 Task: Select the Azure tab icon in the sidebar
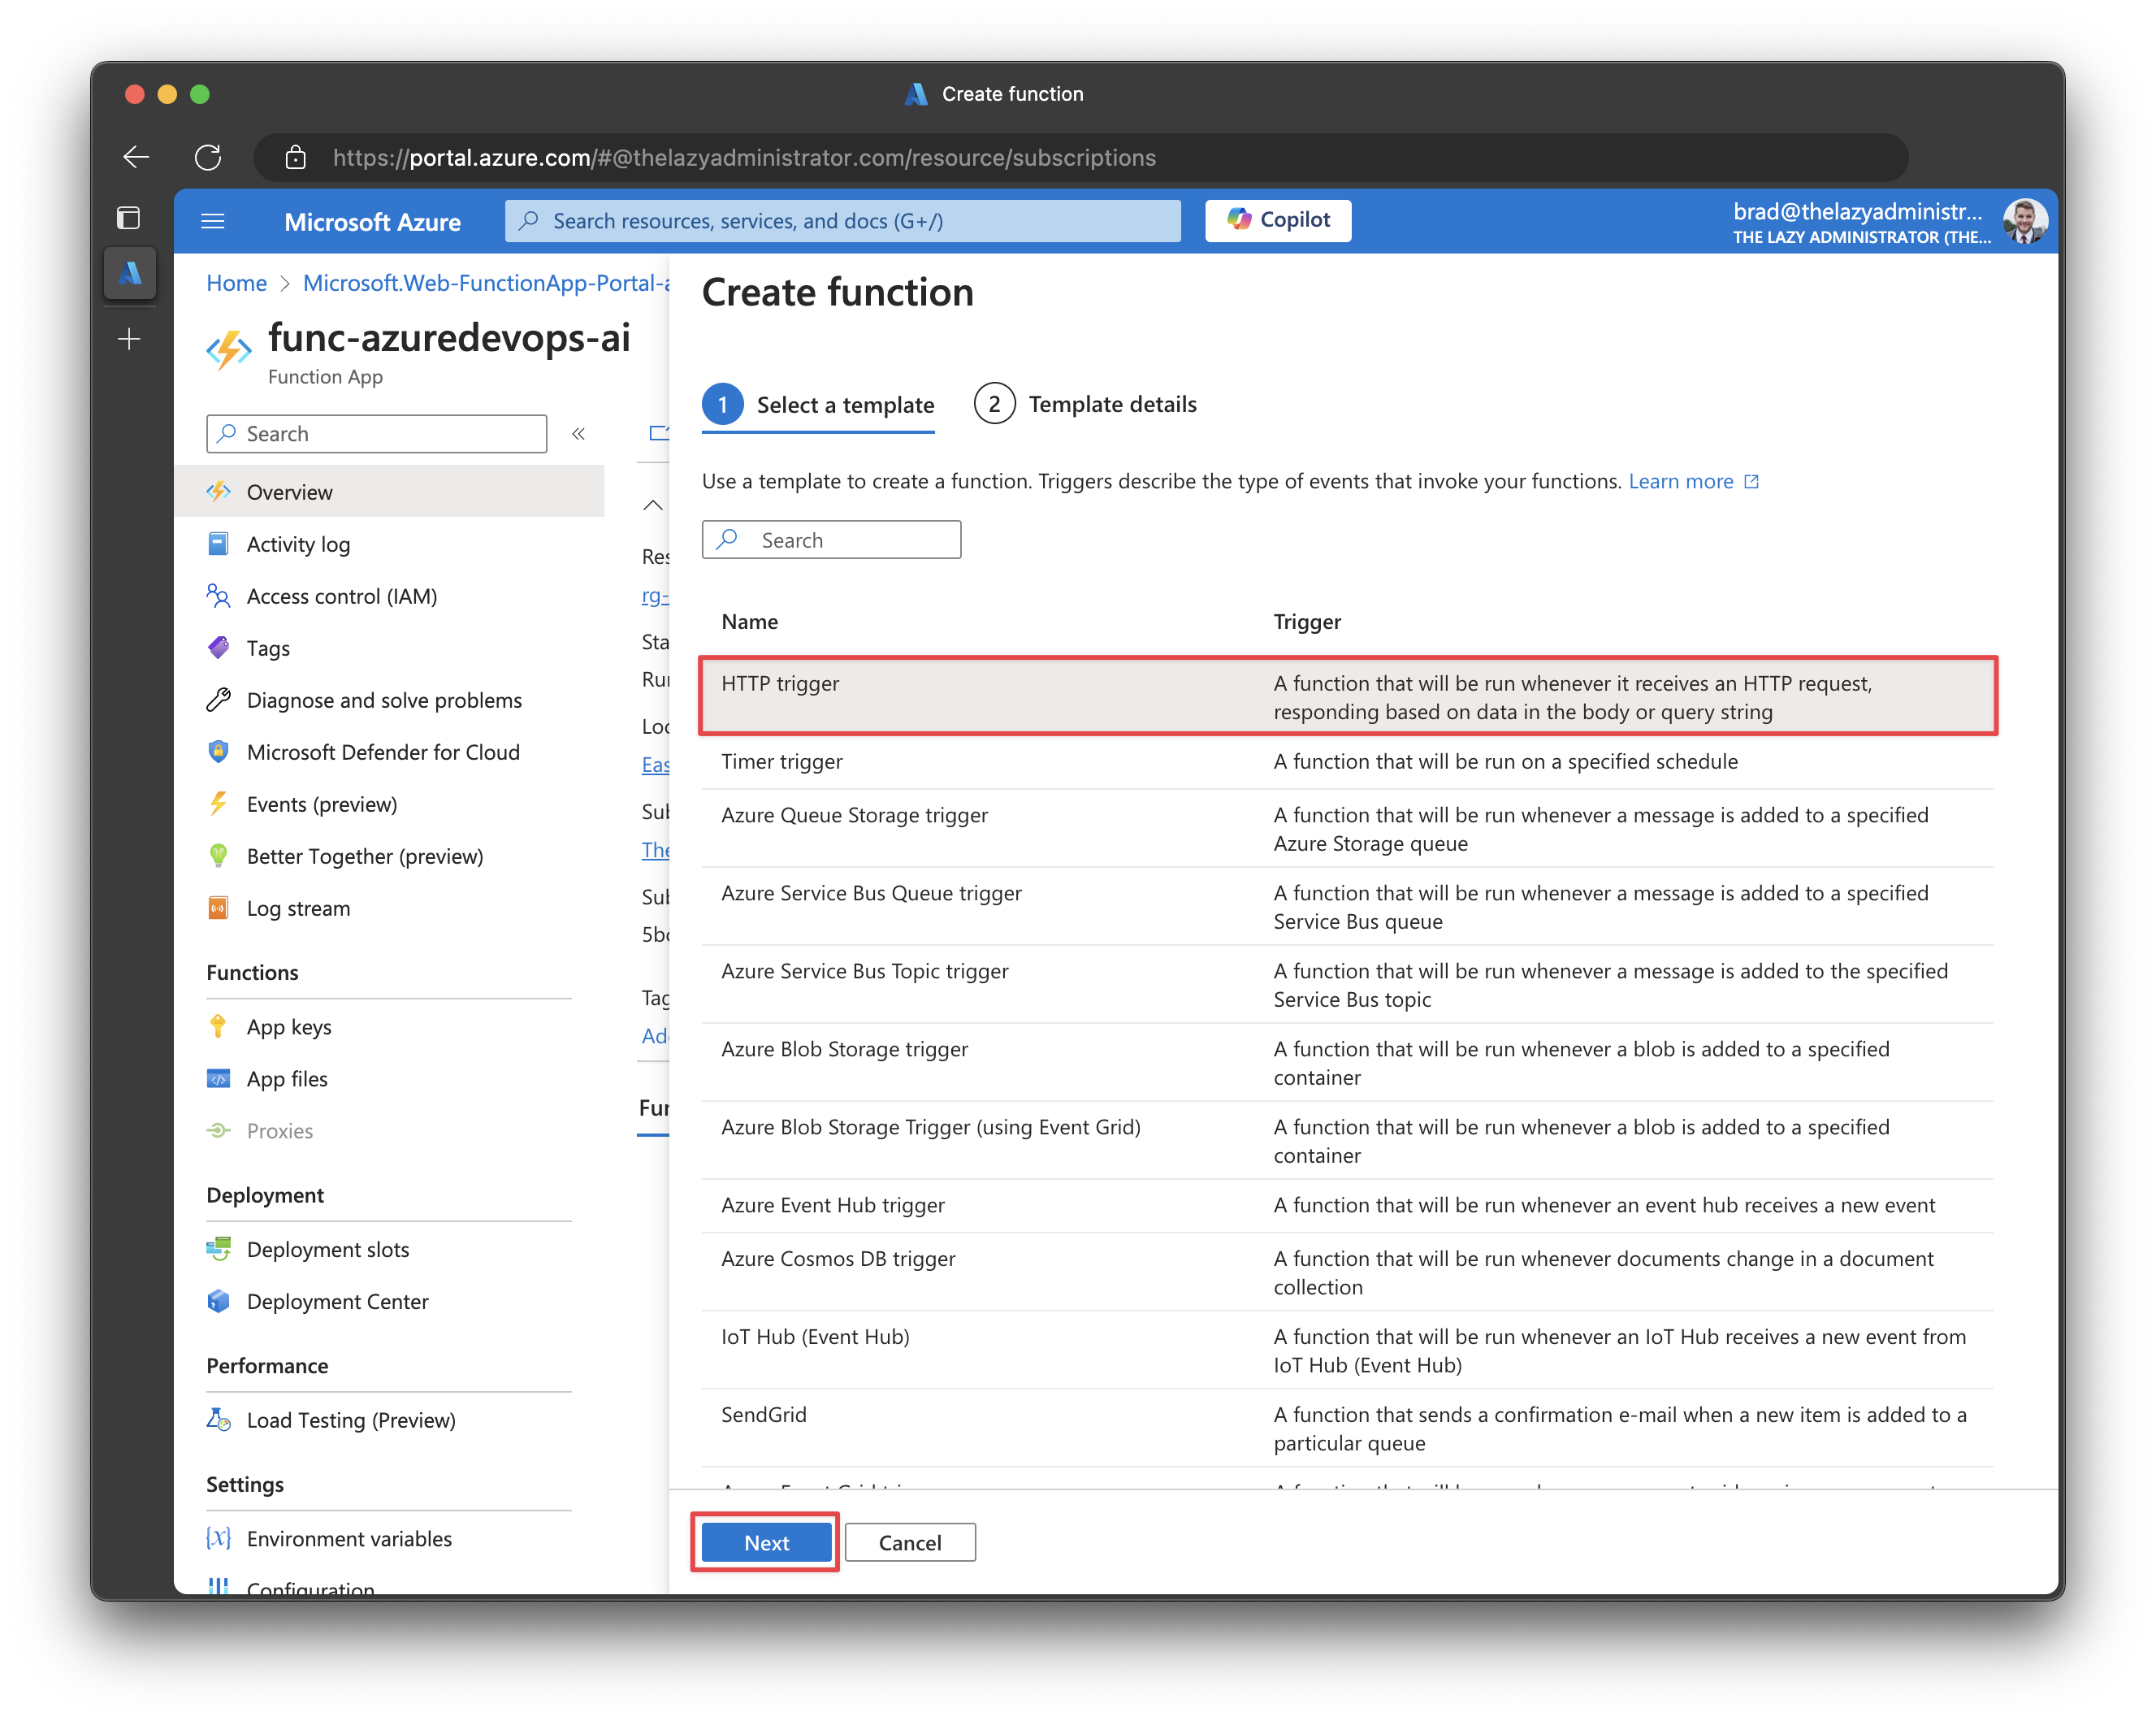pyautogui.click(x=130, y=273)
